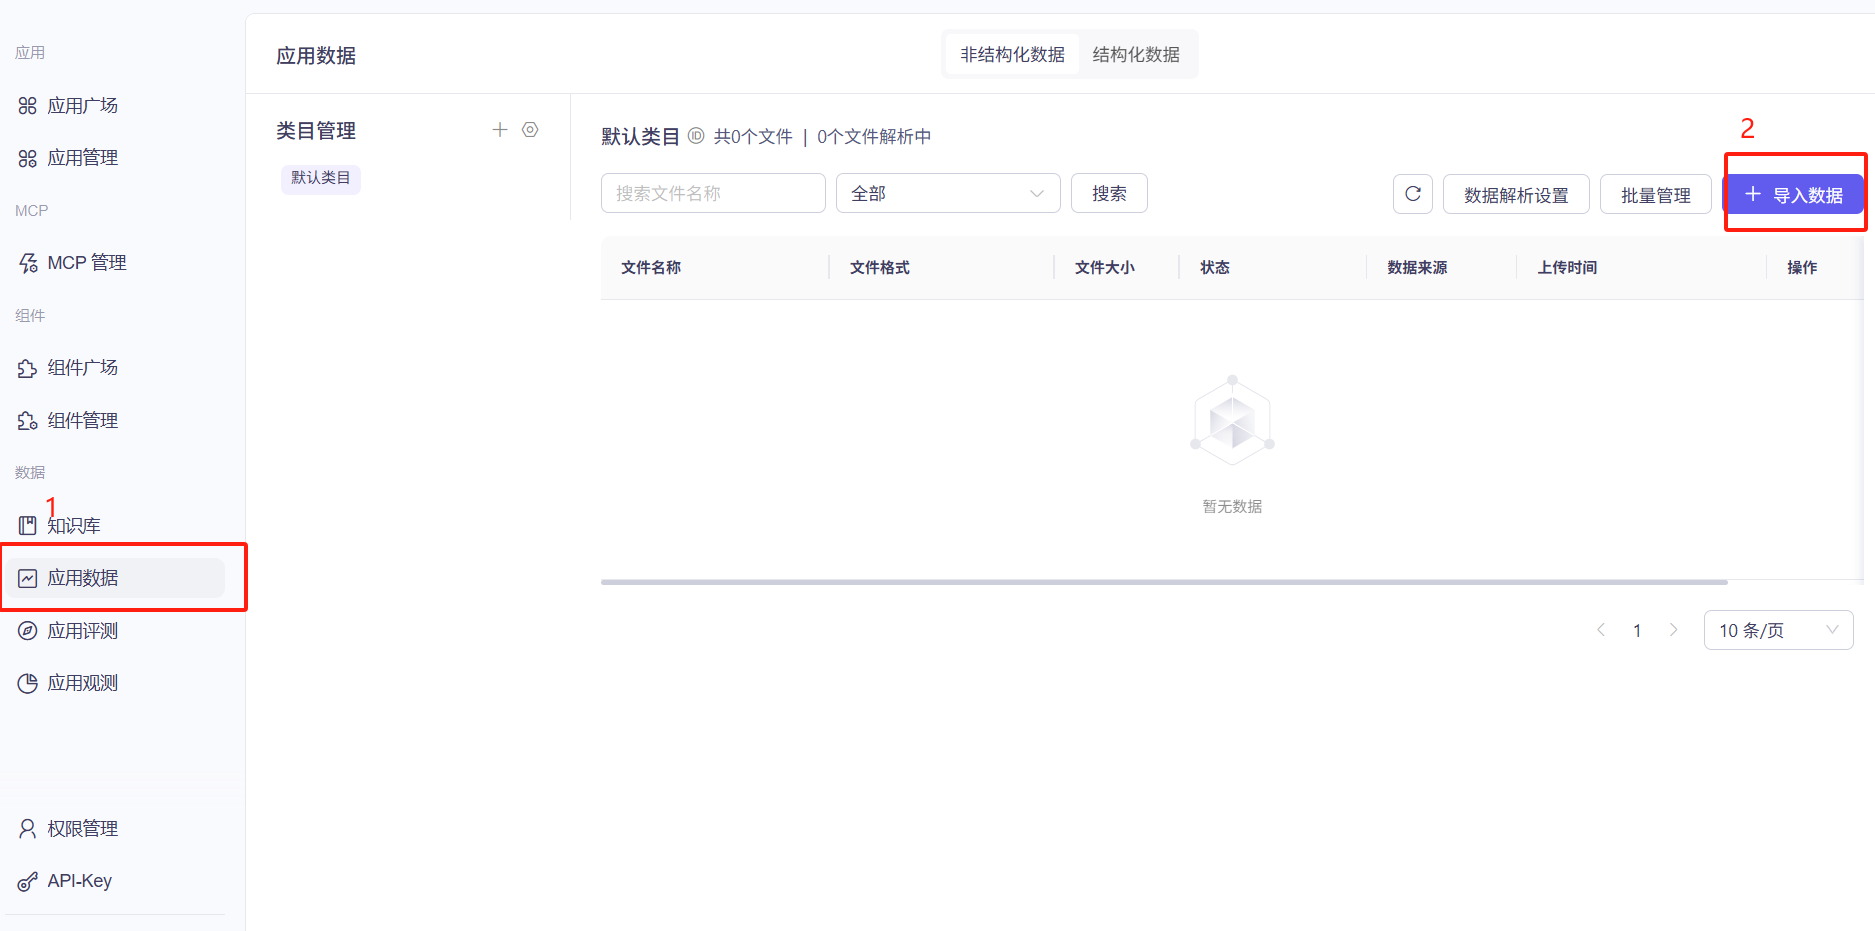This screenshot has height=931, width=1875.
Task: Select 组件广场 in the sidebar
Action: click(x=81, y=367)
